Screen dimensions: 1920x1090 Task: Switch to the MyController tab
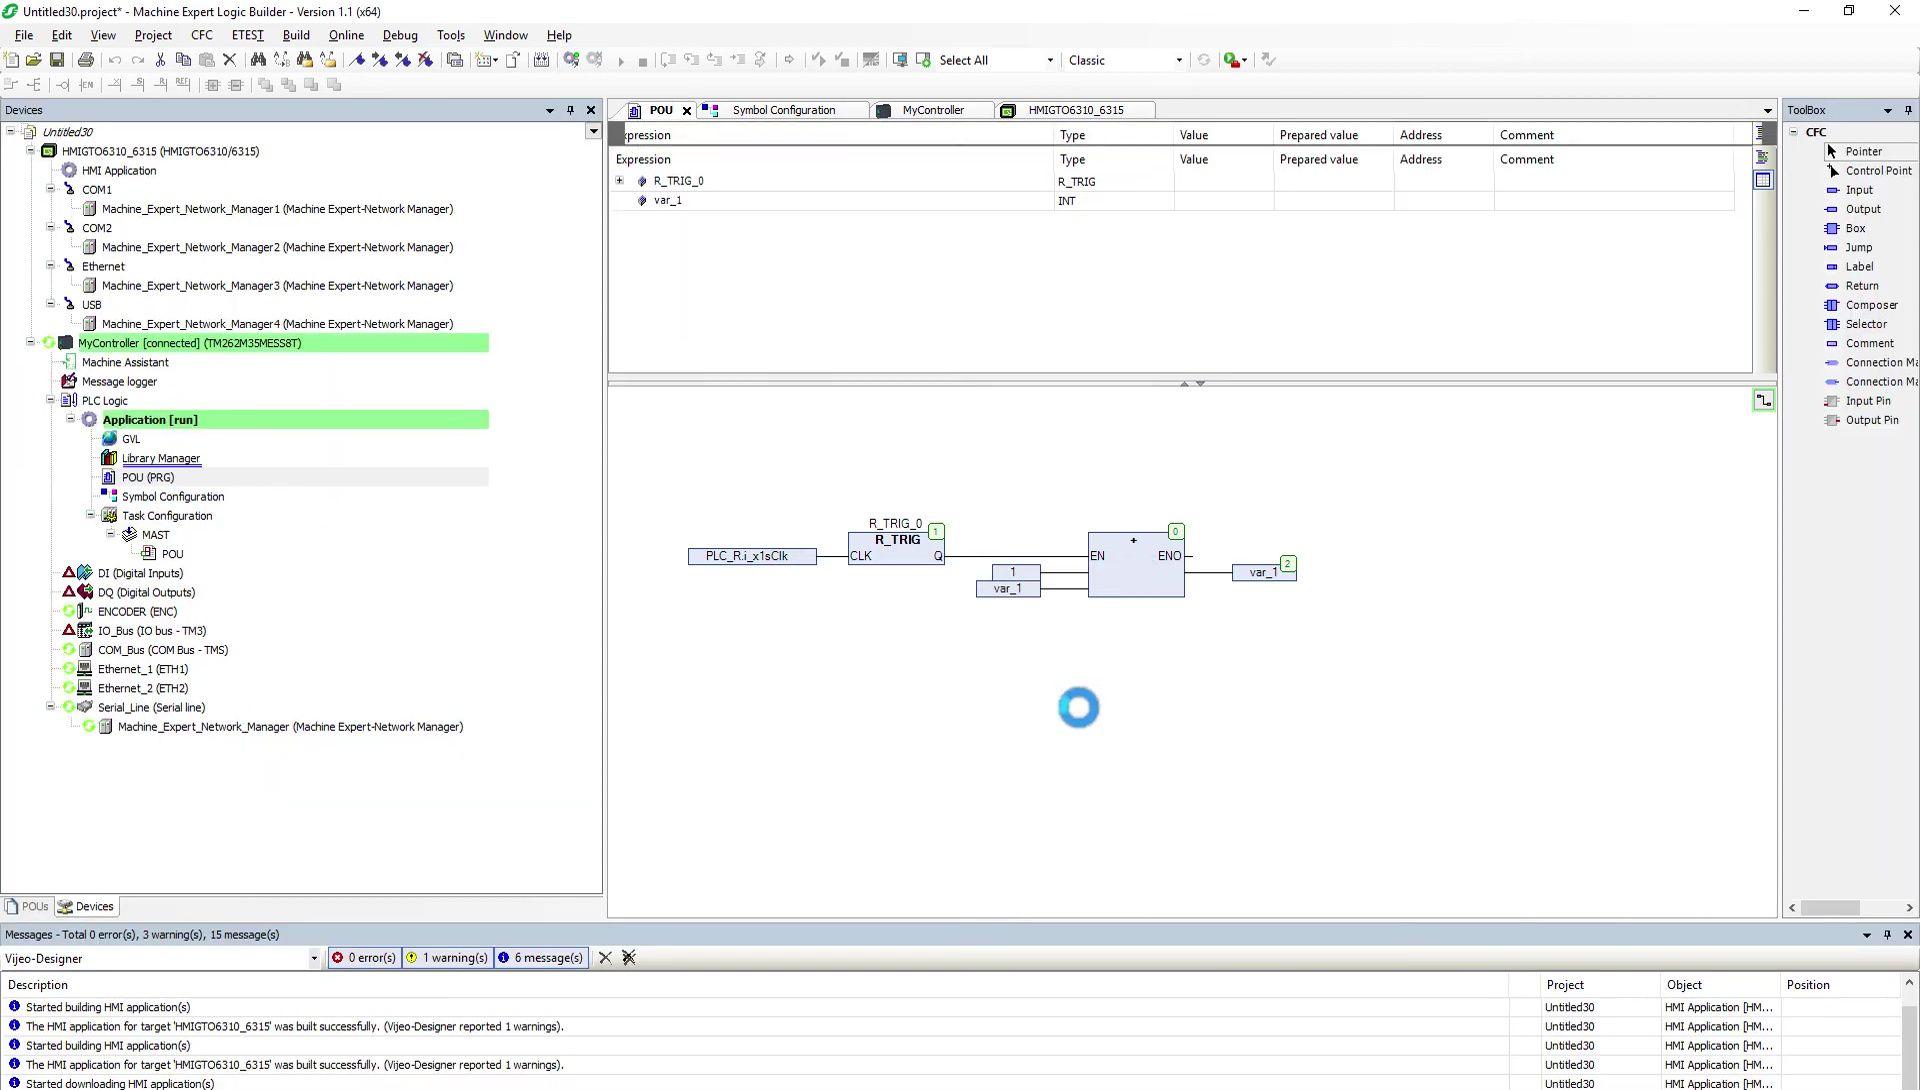click(x=932, y=110)
